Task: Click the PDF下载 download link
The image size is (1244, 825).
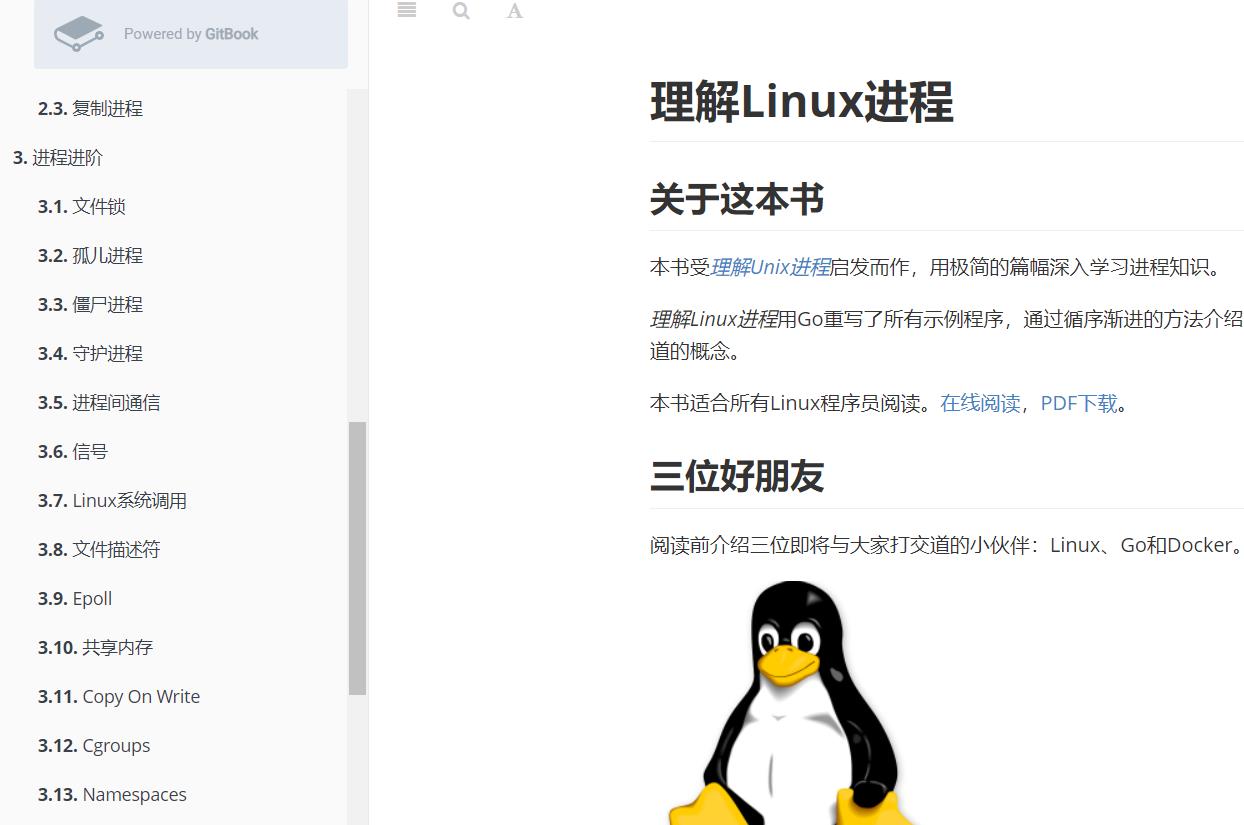Action: (1078, 403)
